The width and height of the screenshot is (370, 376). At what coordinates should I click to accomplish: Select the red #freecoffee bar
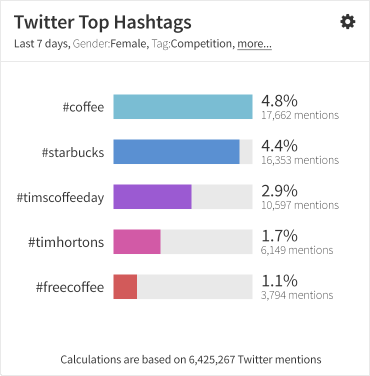tap(125, 287)
